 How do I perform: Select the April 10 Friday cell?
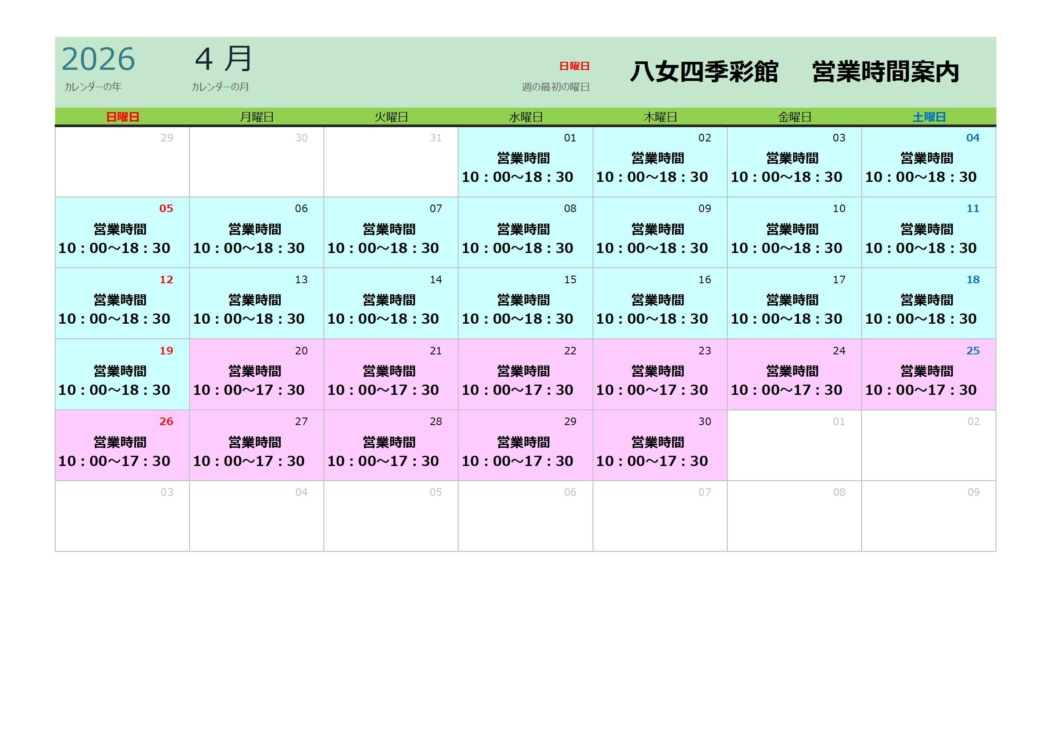[794, 233]
